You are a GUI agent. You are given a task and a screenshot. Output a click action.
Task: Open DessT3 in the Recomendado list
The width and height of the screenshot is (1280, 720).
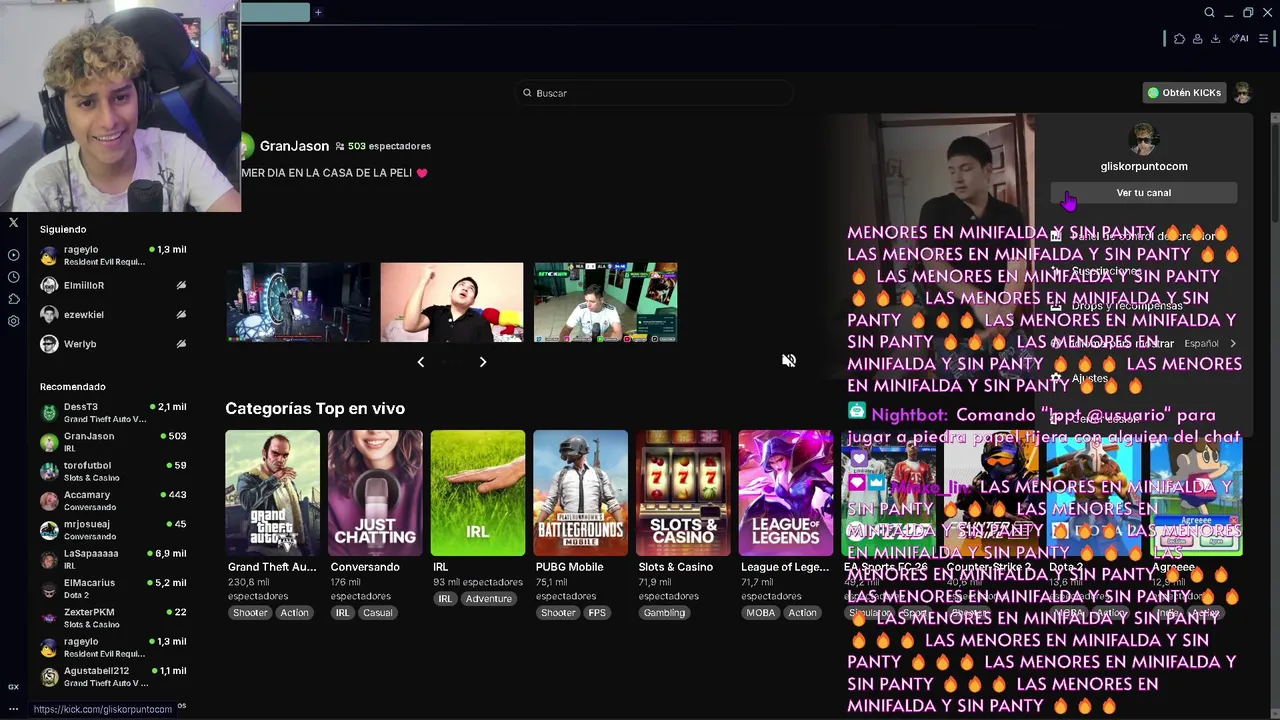point(113,413)
